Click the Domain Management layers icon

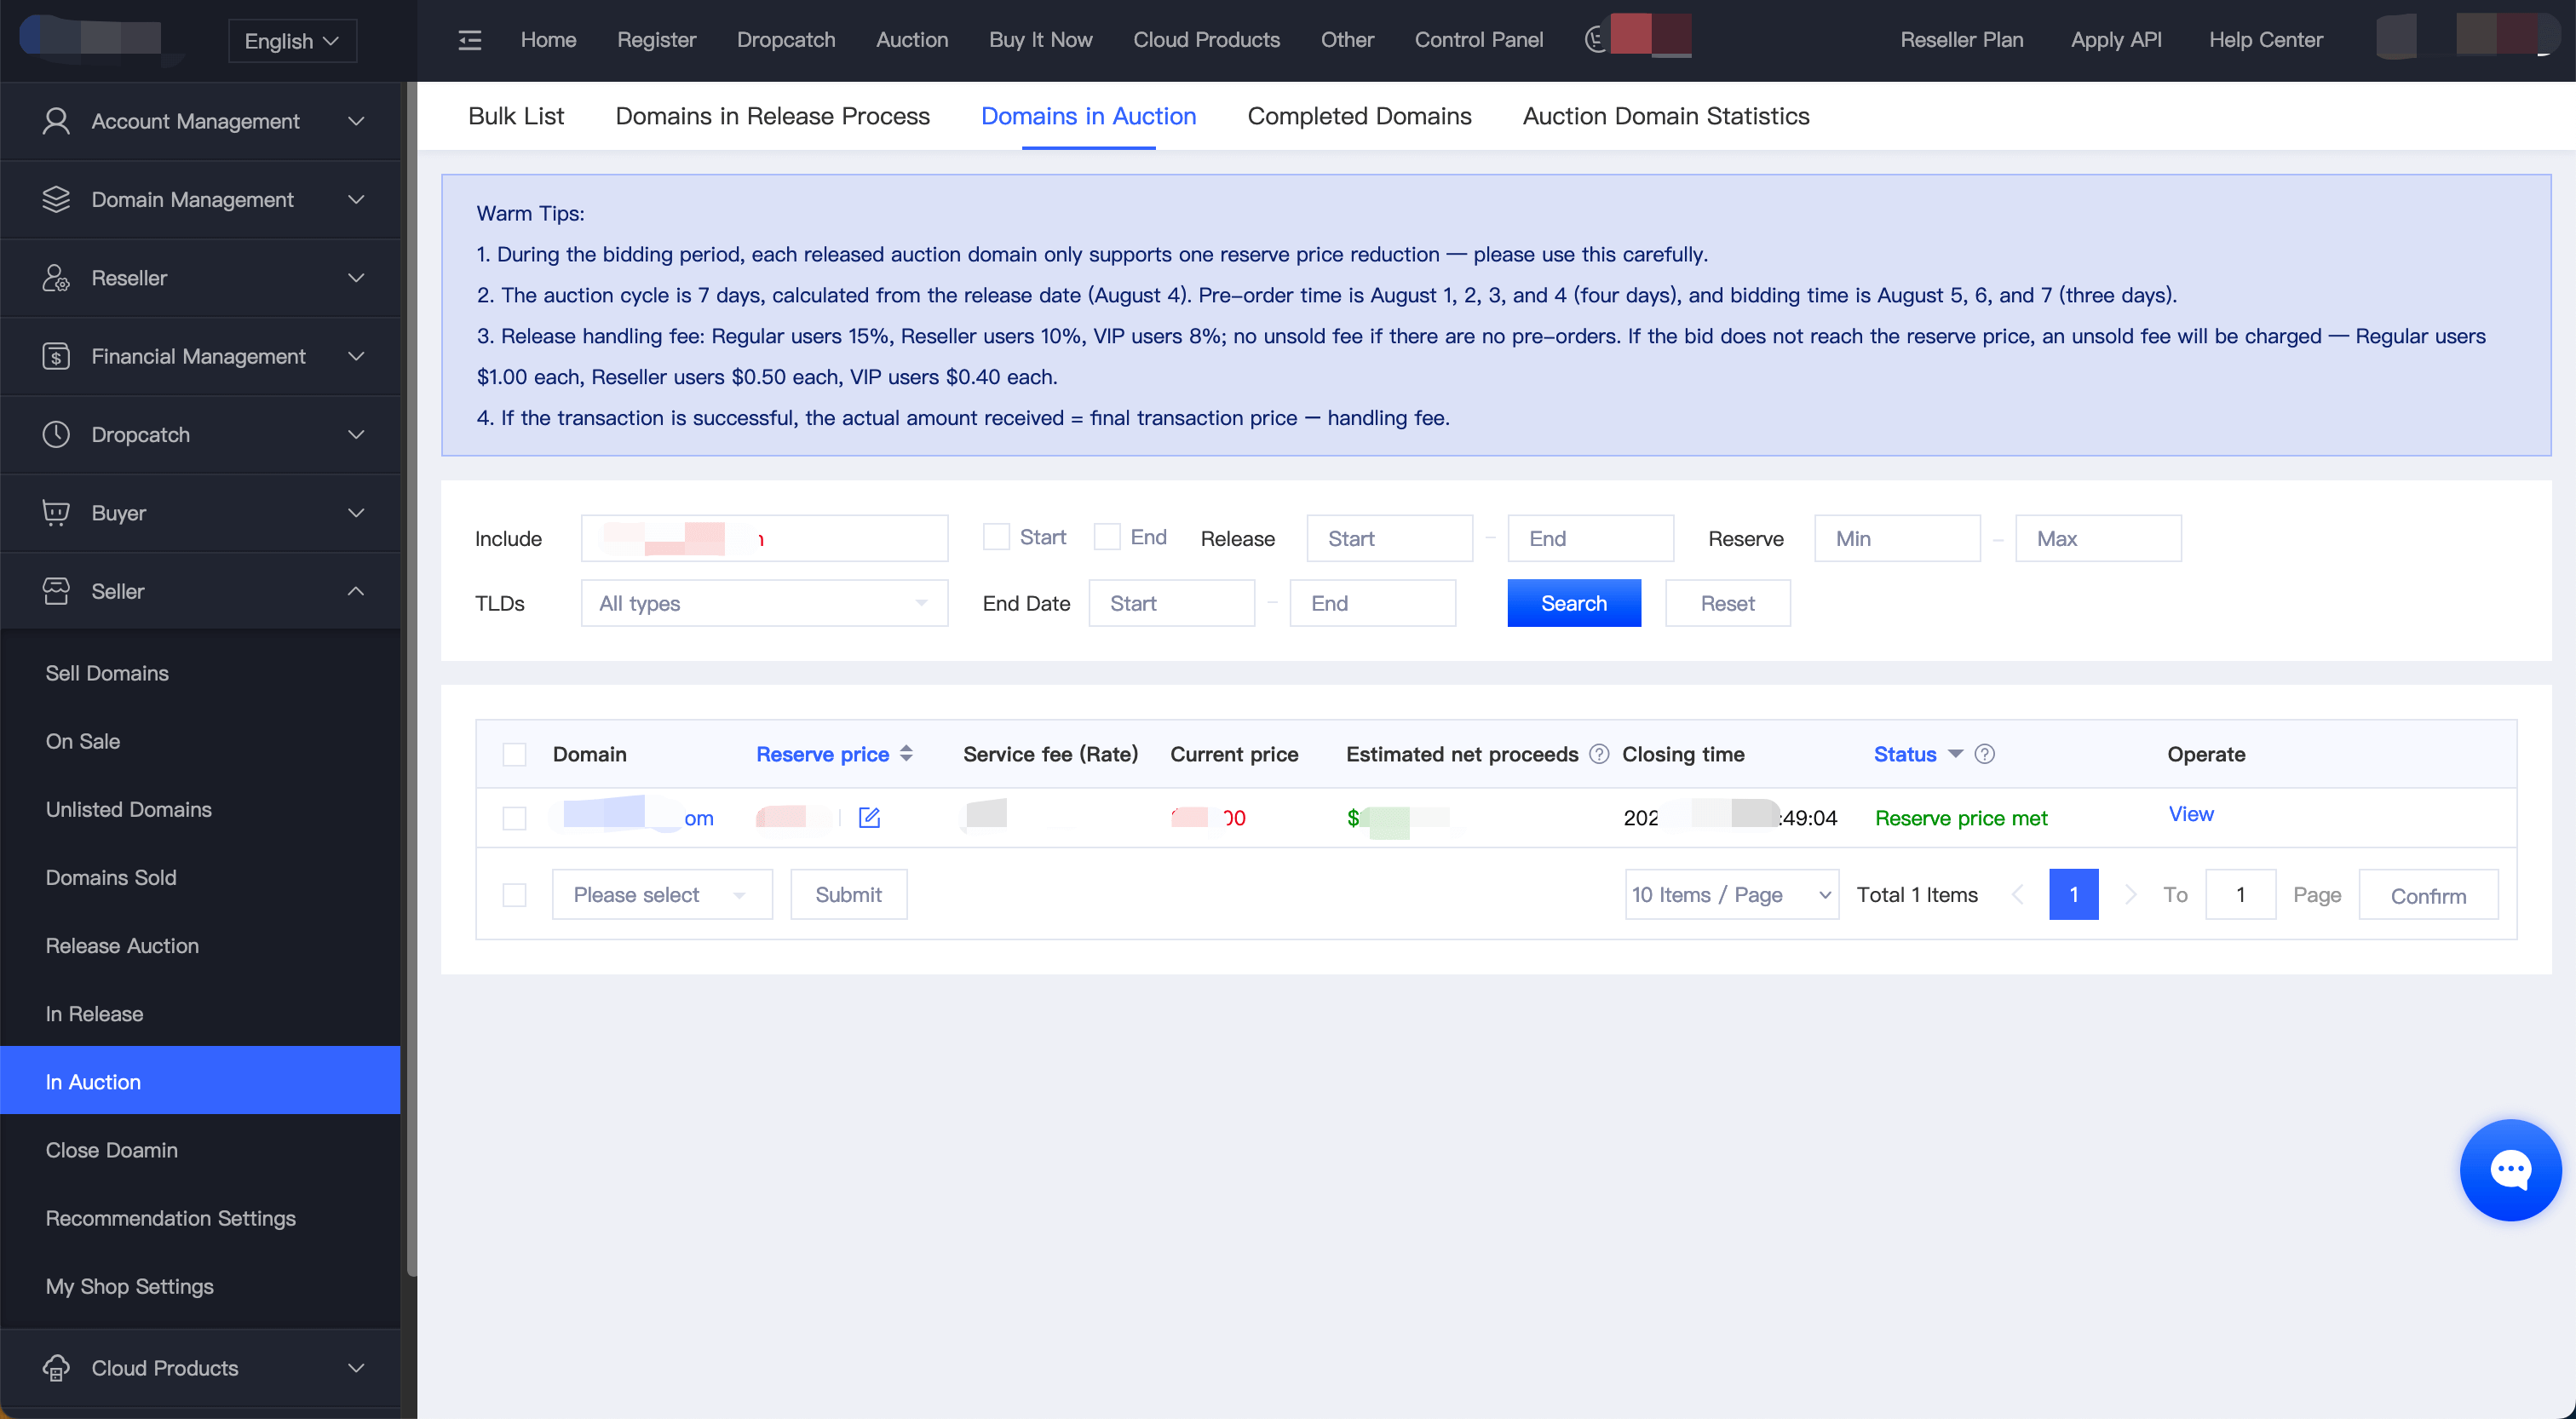coord(56,199)
